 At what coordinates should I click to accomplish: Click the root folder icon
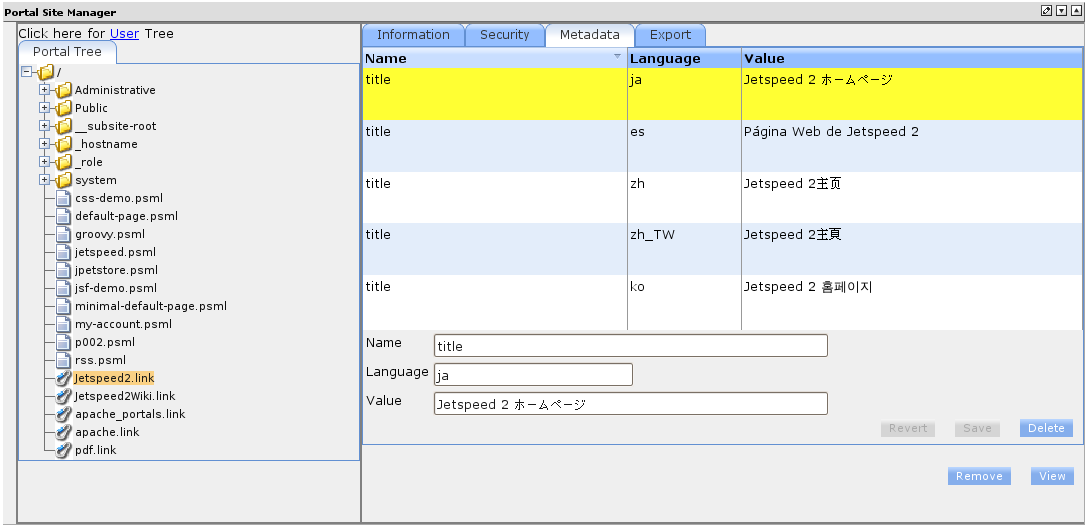[46, 72]
